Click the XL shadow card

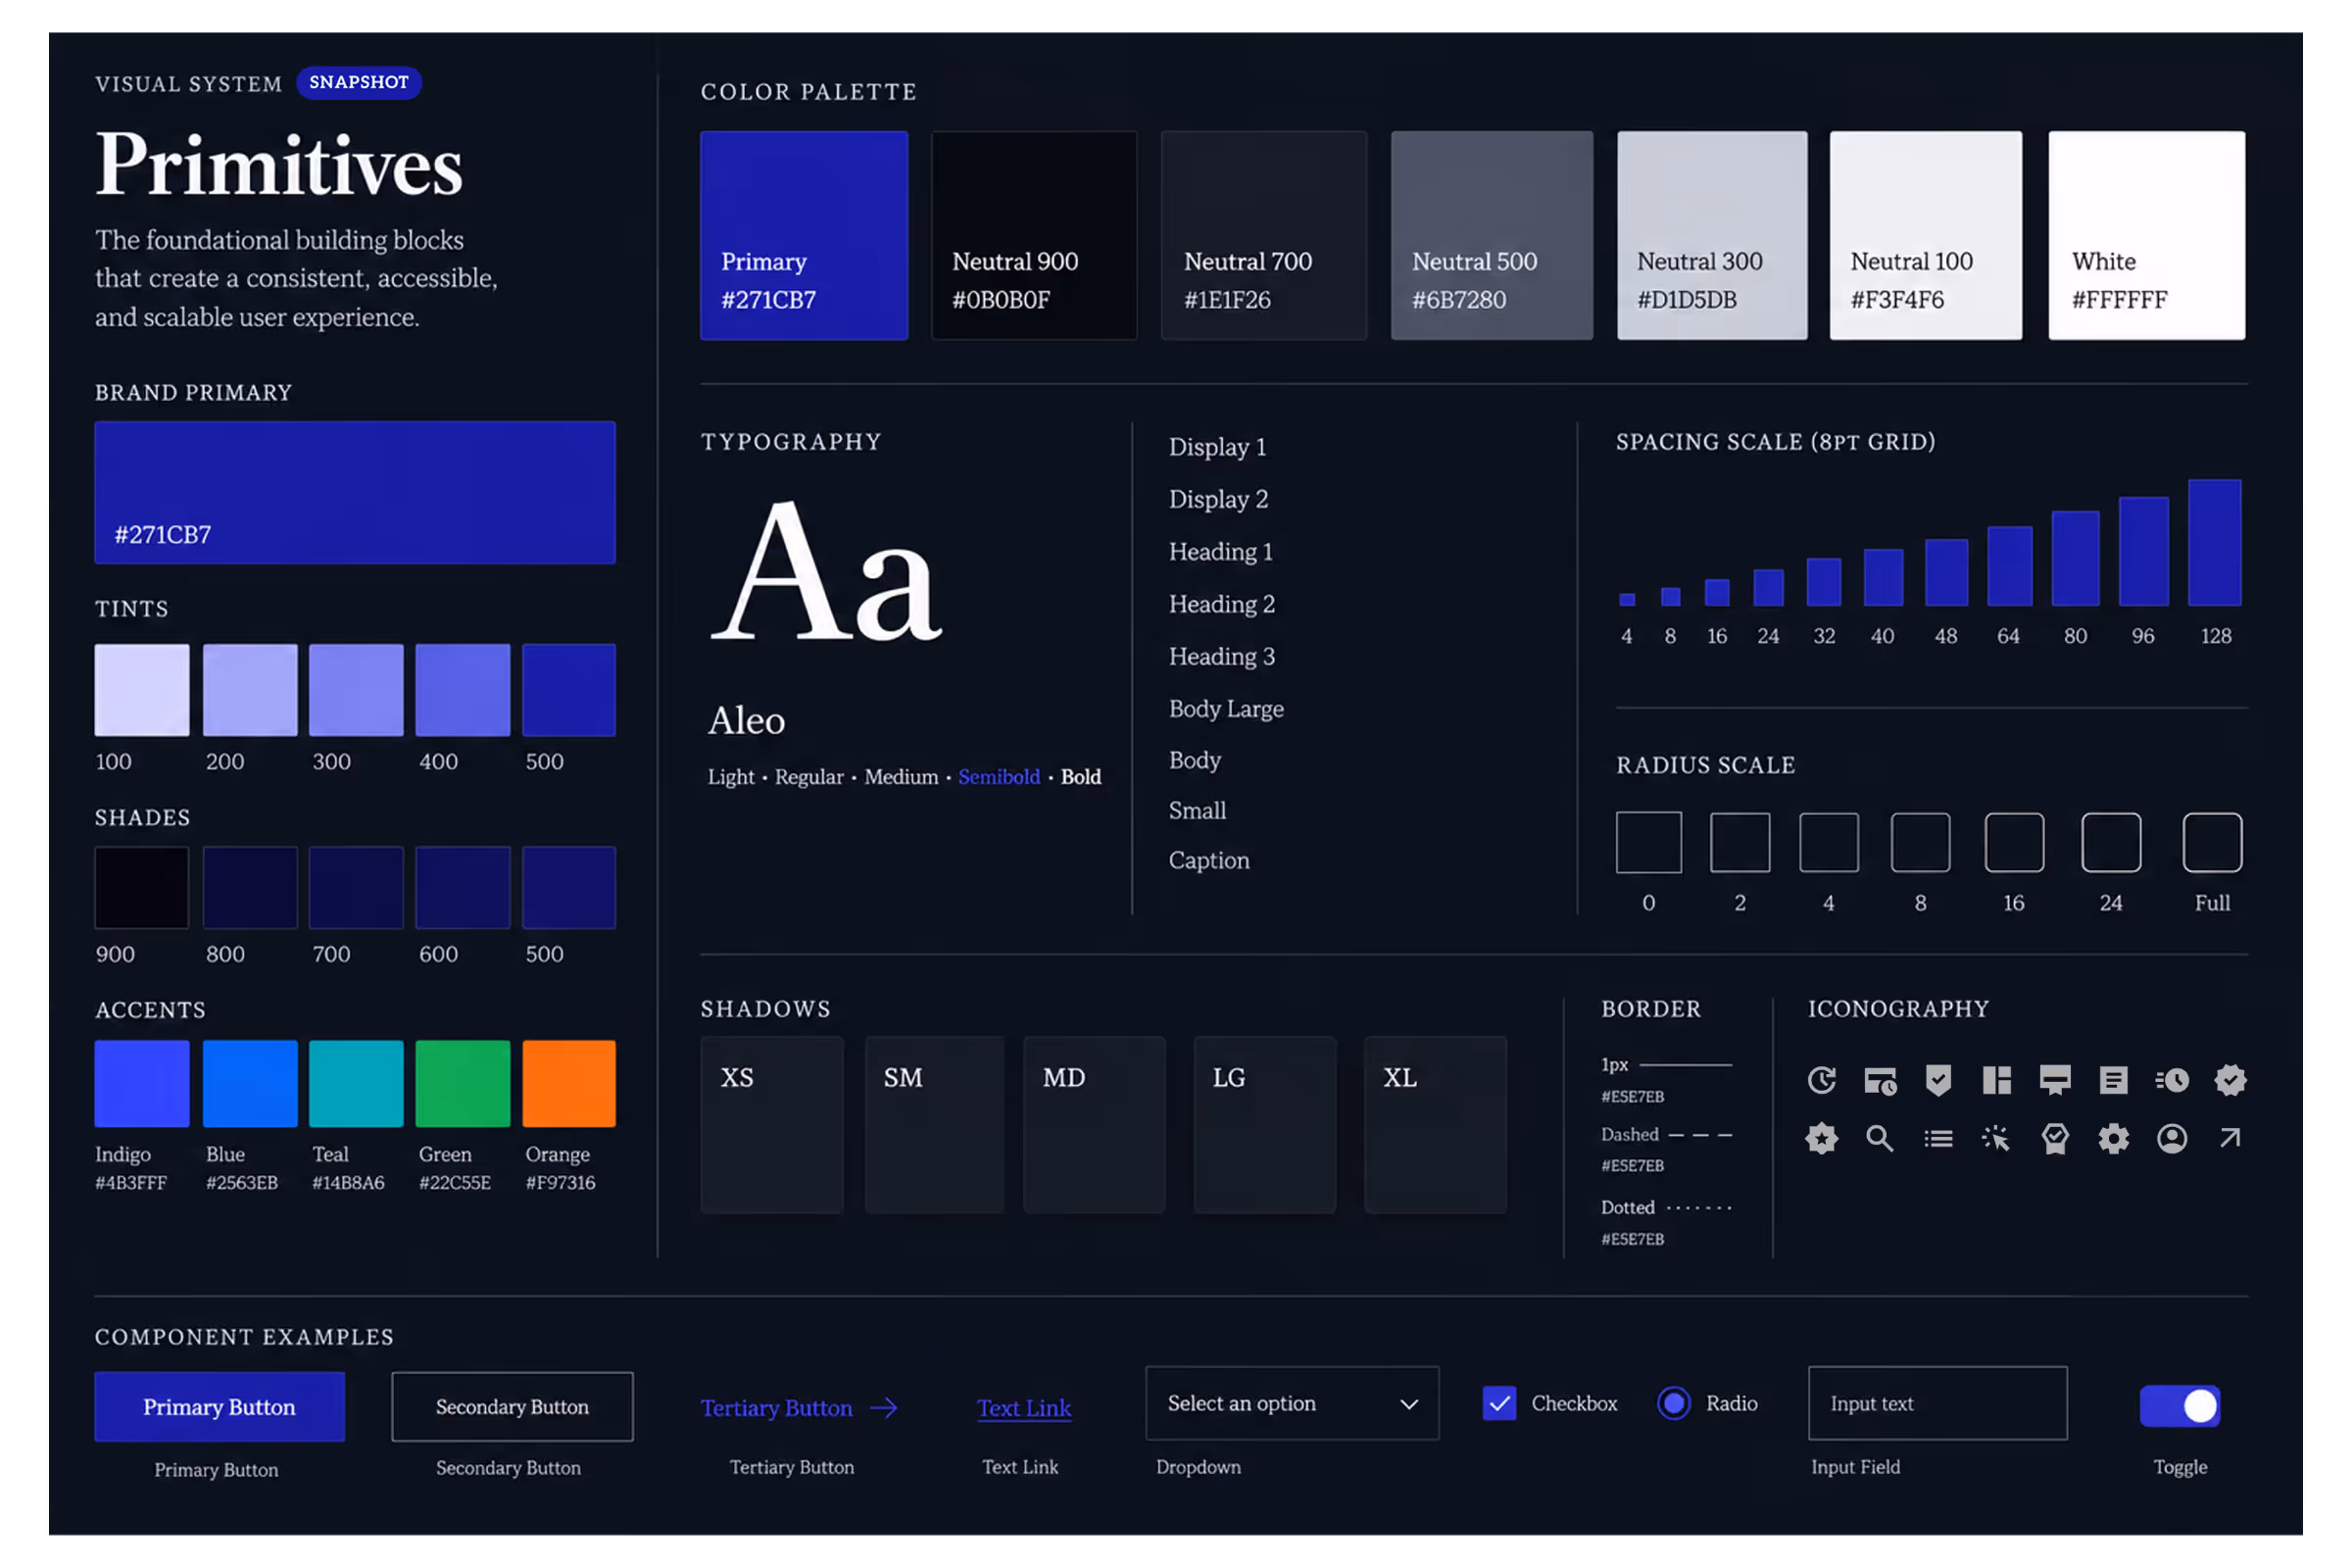(1436, 1125)
